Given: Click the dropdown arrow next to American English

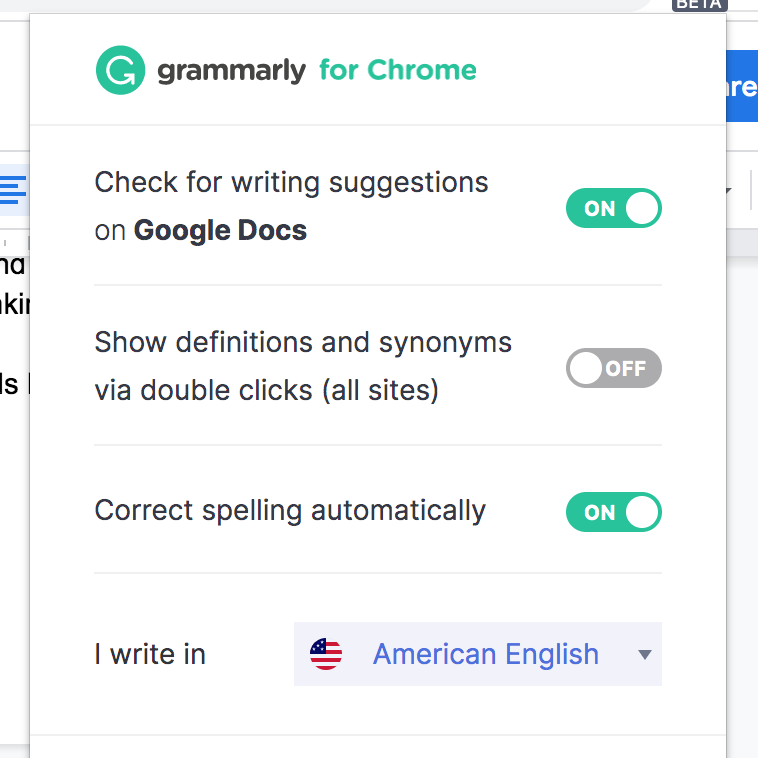Looking at the screenshot, I should click(x=644, y=655).
